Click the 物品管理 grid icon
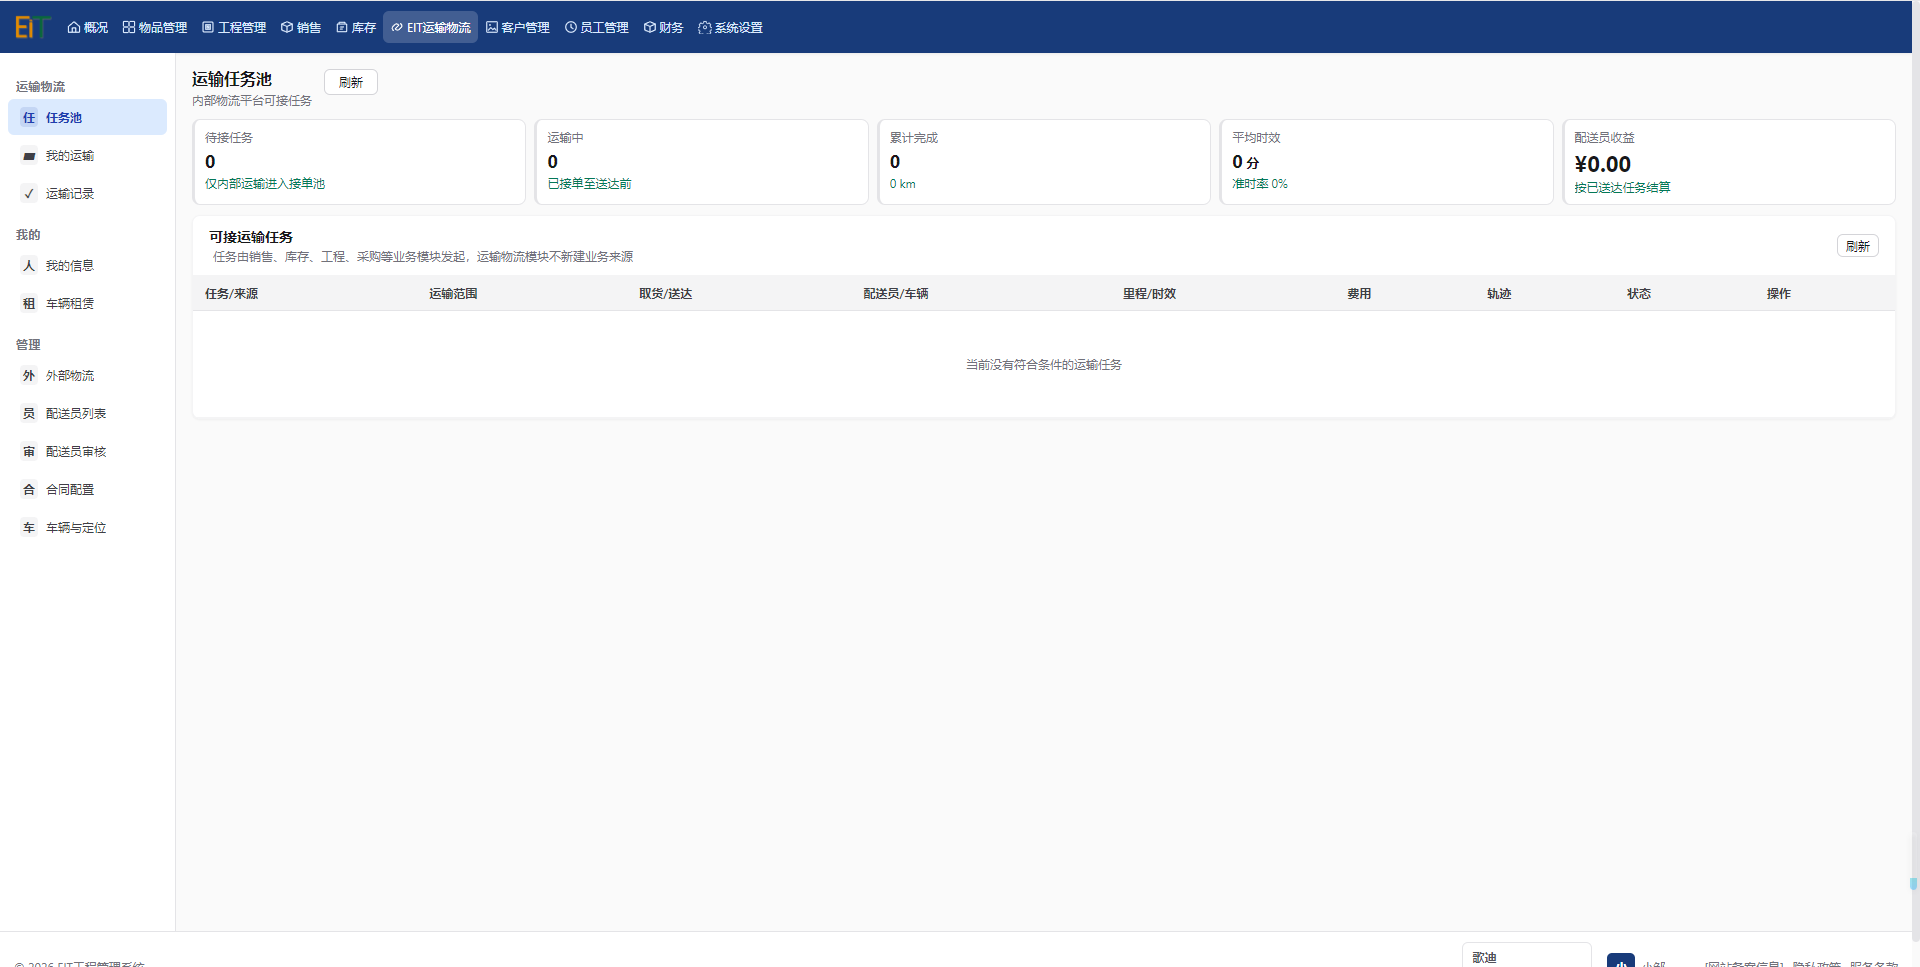This screenshot has width=1920, height=967. pos(129,27)
